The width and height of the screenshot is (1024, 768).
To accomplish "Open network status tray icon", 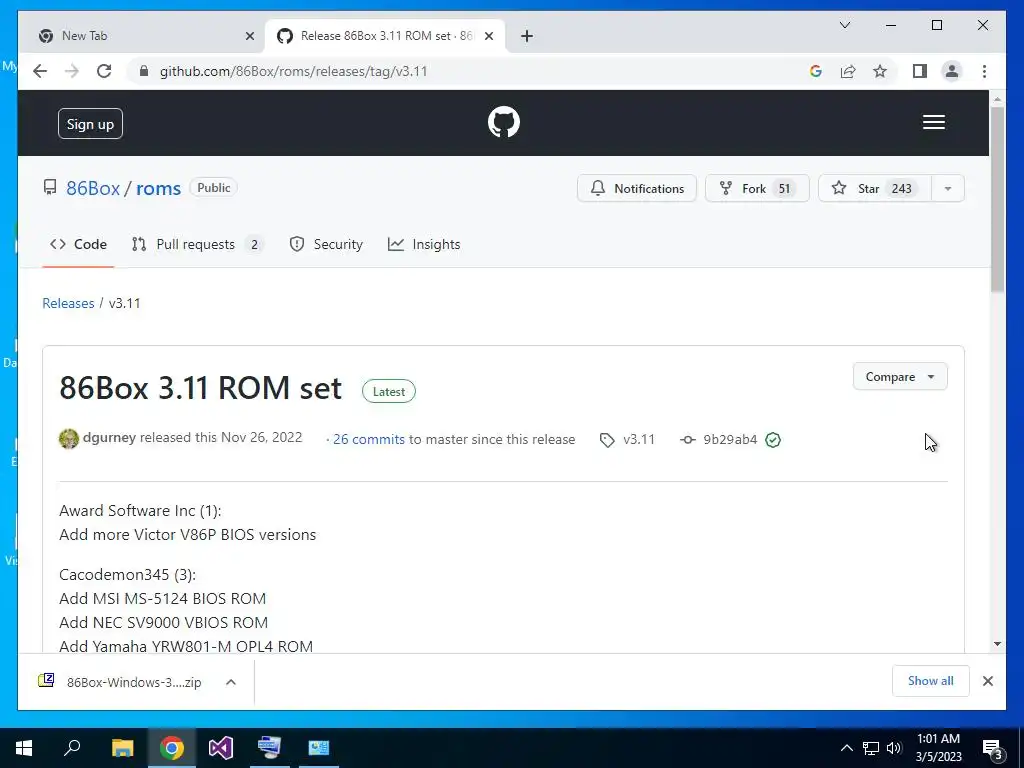I will pos(871,748).
